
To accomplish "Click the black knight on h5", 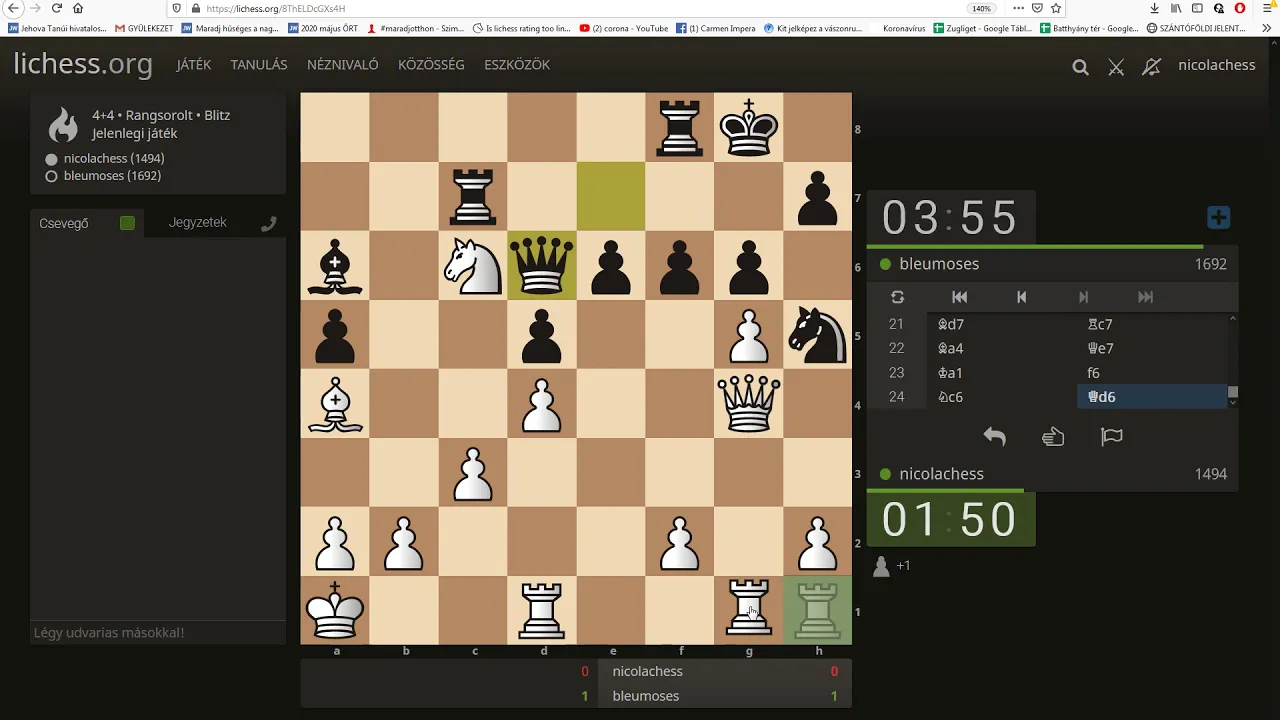I will coord(818,334).
